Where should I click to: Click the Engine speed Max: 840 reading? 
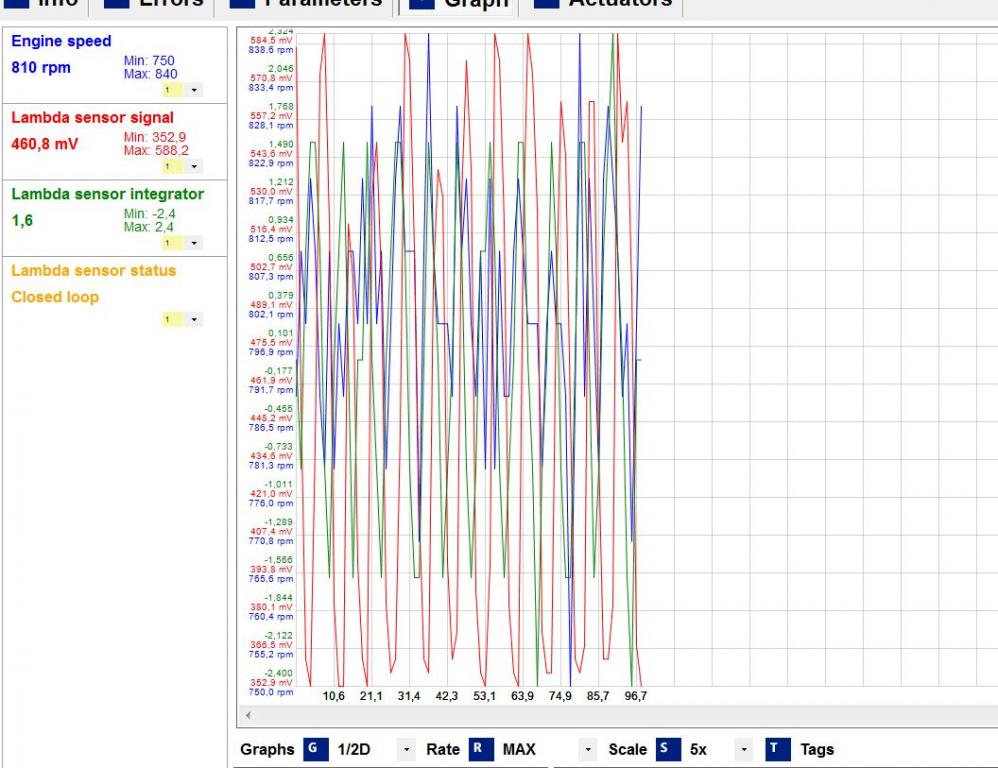150,74
